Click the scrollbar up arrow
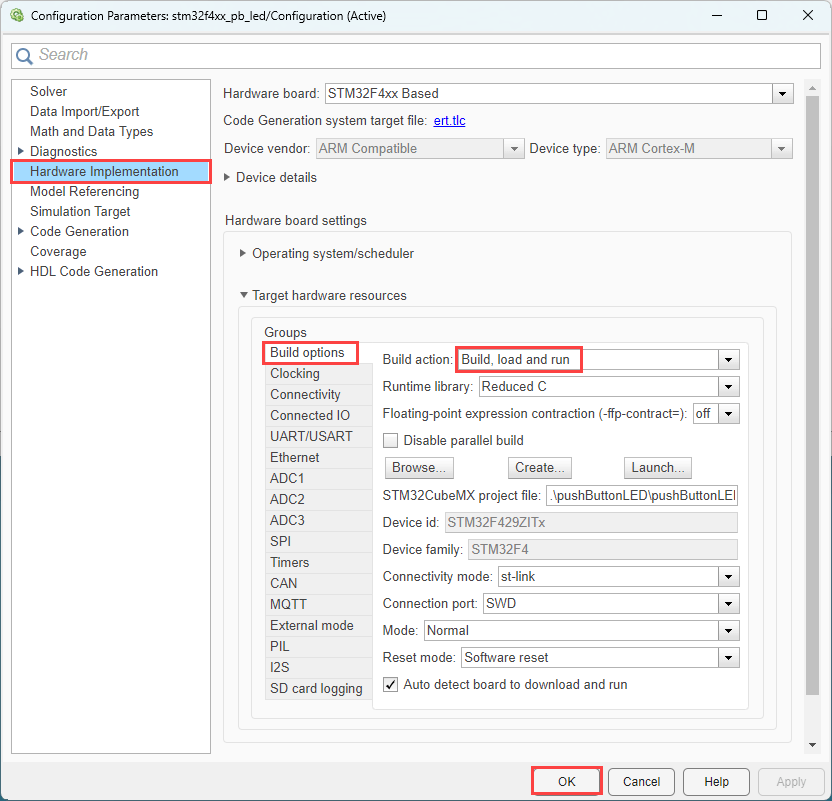Viewport: 832px width, 801px height. (812, 88)
